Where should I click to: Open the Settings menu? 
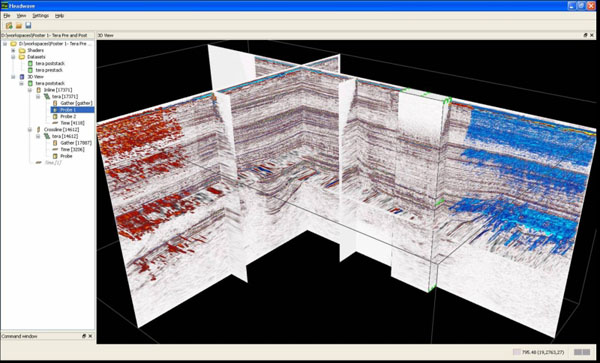click(x=40, y=16)
